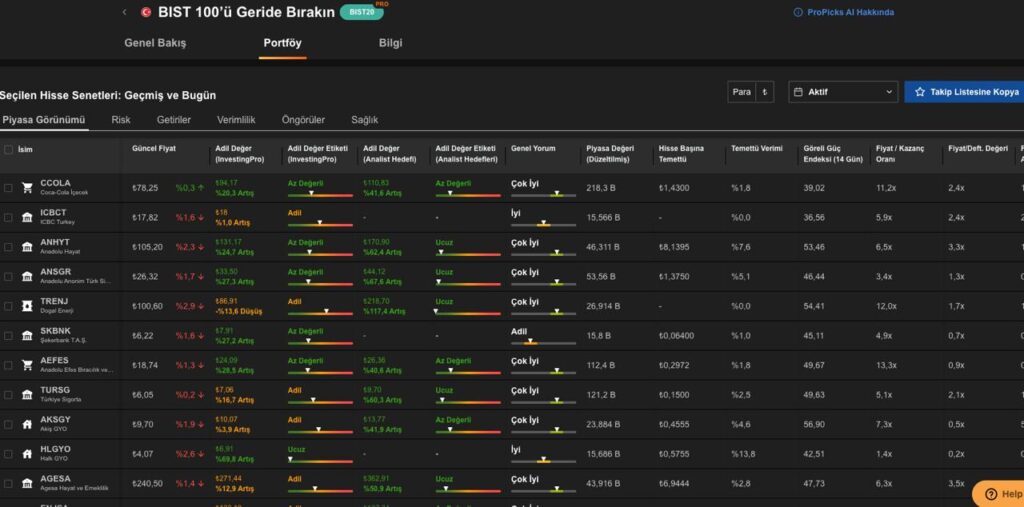The height and width of the screenshot is (507, 1024).
Task: Click the HLGYO dividend yield %13,8
Action: tap(743, 453)
